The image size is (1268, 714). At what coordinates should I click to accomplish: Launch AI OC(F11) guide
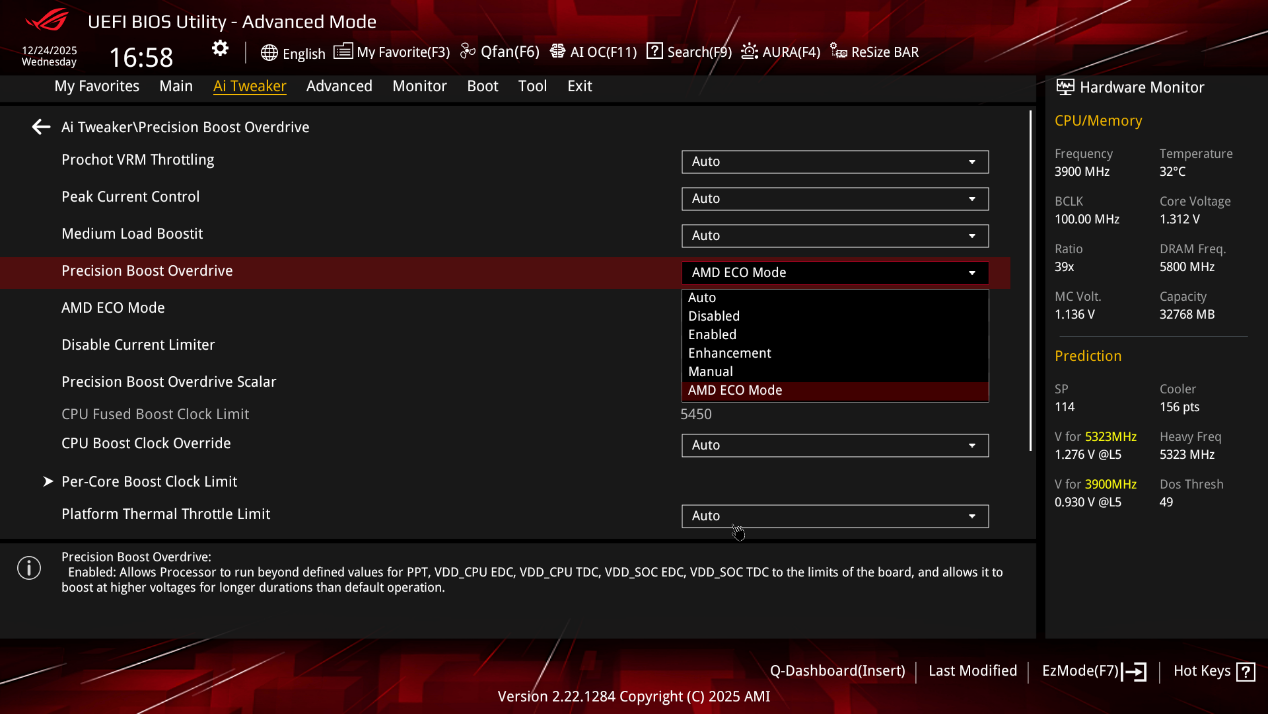pyautogui.click(x=593, y=52)
